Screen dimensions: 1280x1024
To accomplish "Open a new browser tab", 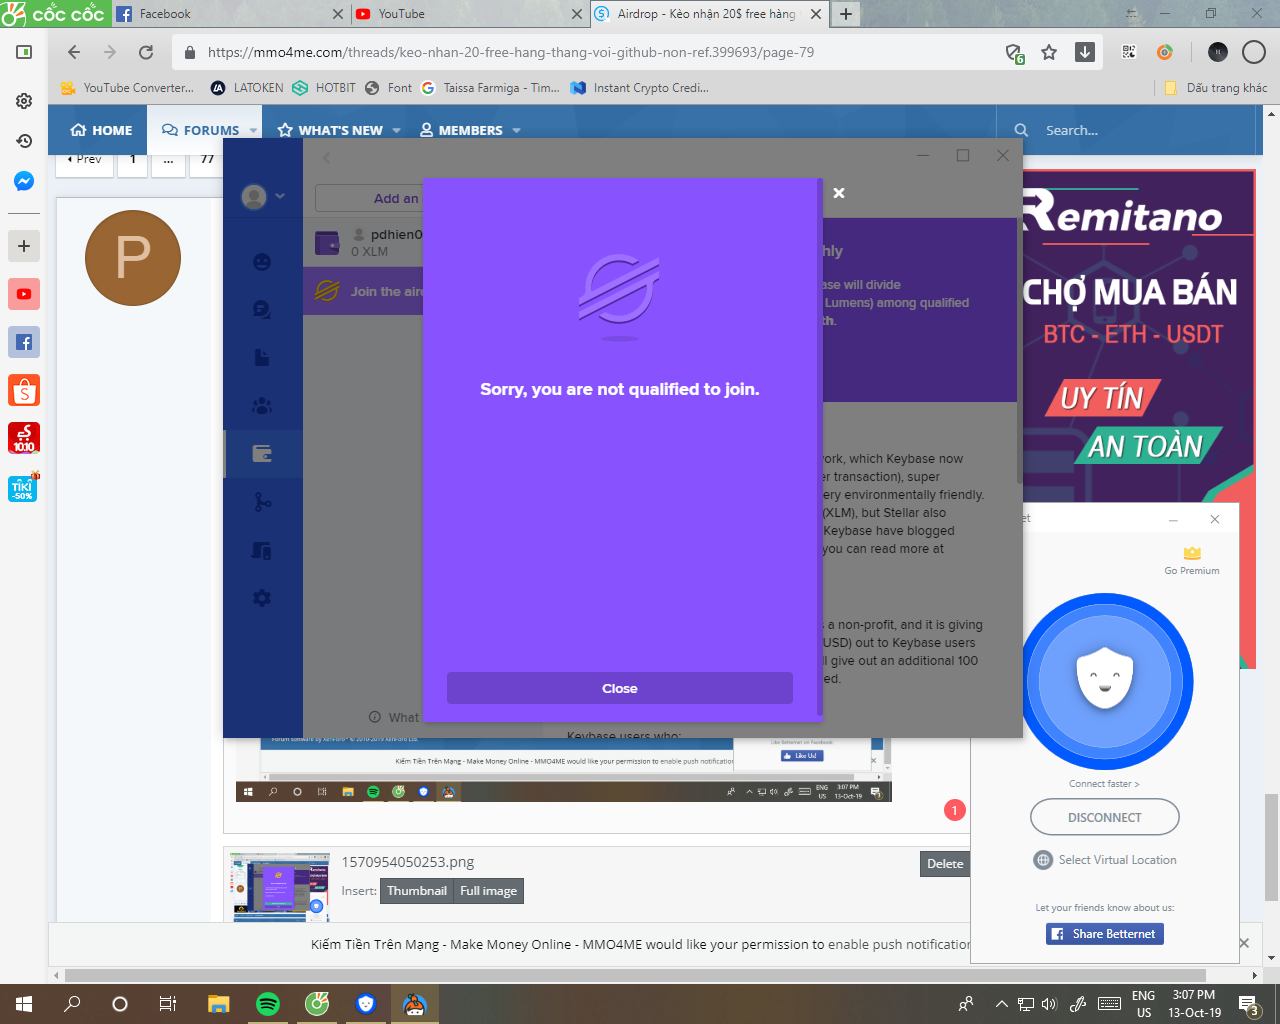I will 846,14.
